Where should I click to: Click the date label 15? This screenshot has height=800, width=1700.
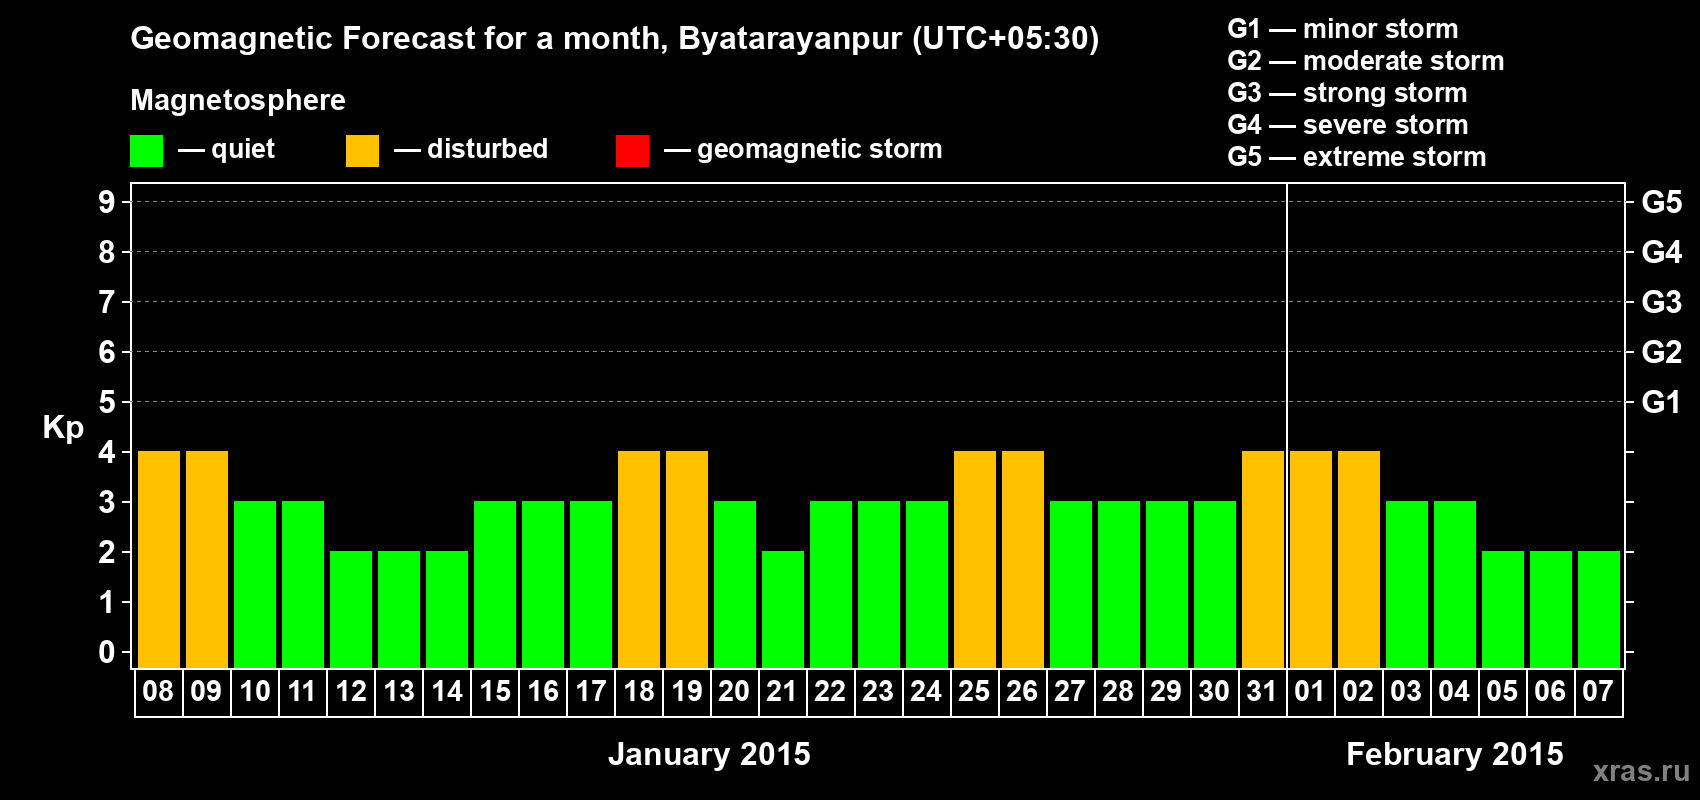coord(494,691)
